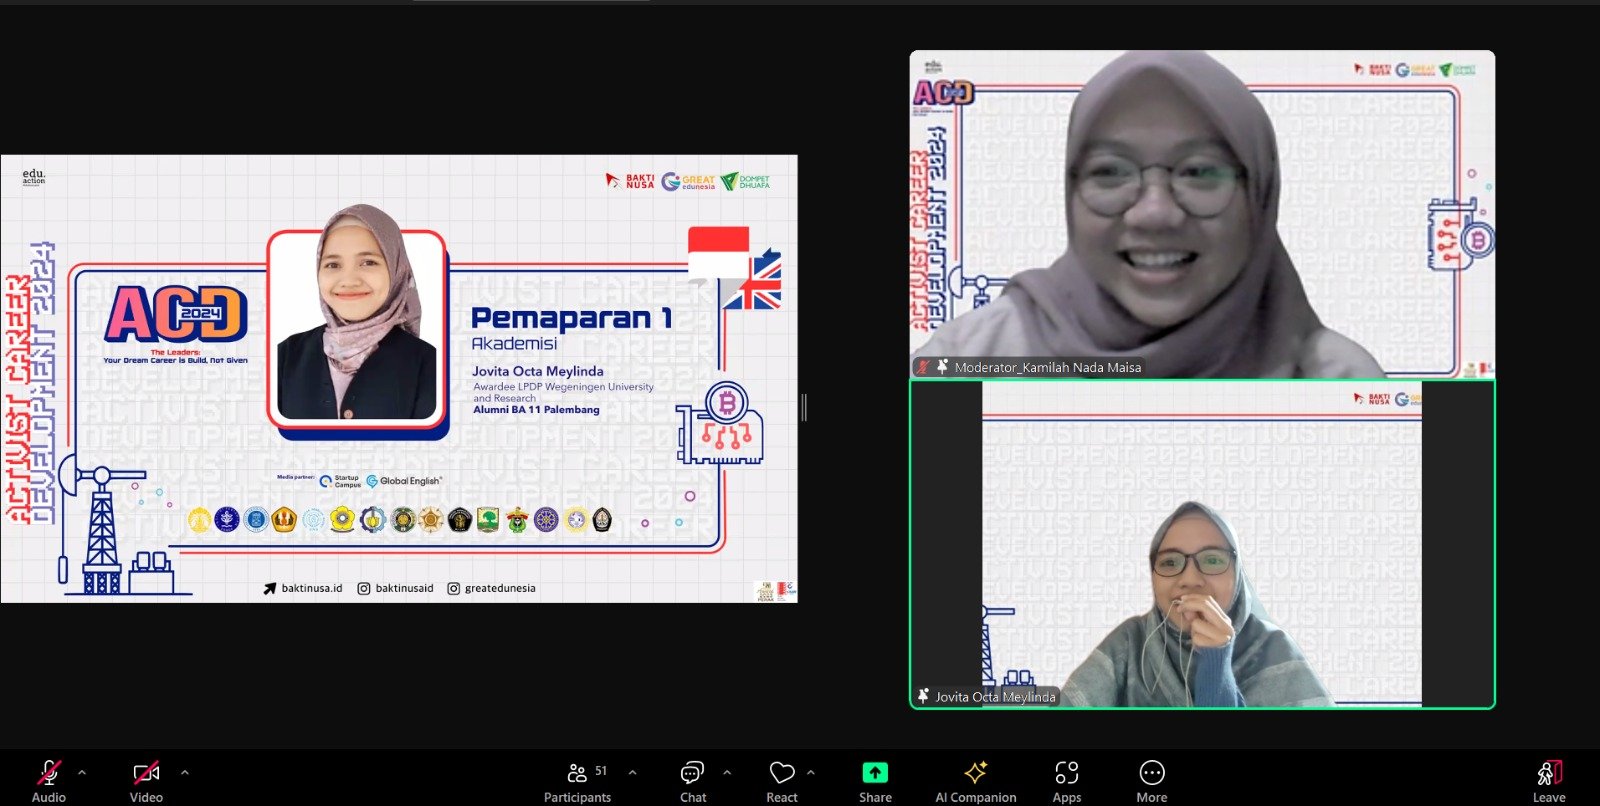
Task: Select Jovita Octa Meylinda's video tile
Action: (1202, 544)
